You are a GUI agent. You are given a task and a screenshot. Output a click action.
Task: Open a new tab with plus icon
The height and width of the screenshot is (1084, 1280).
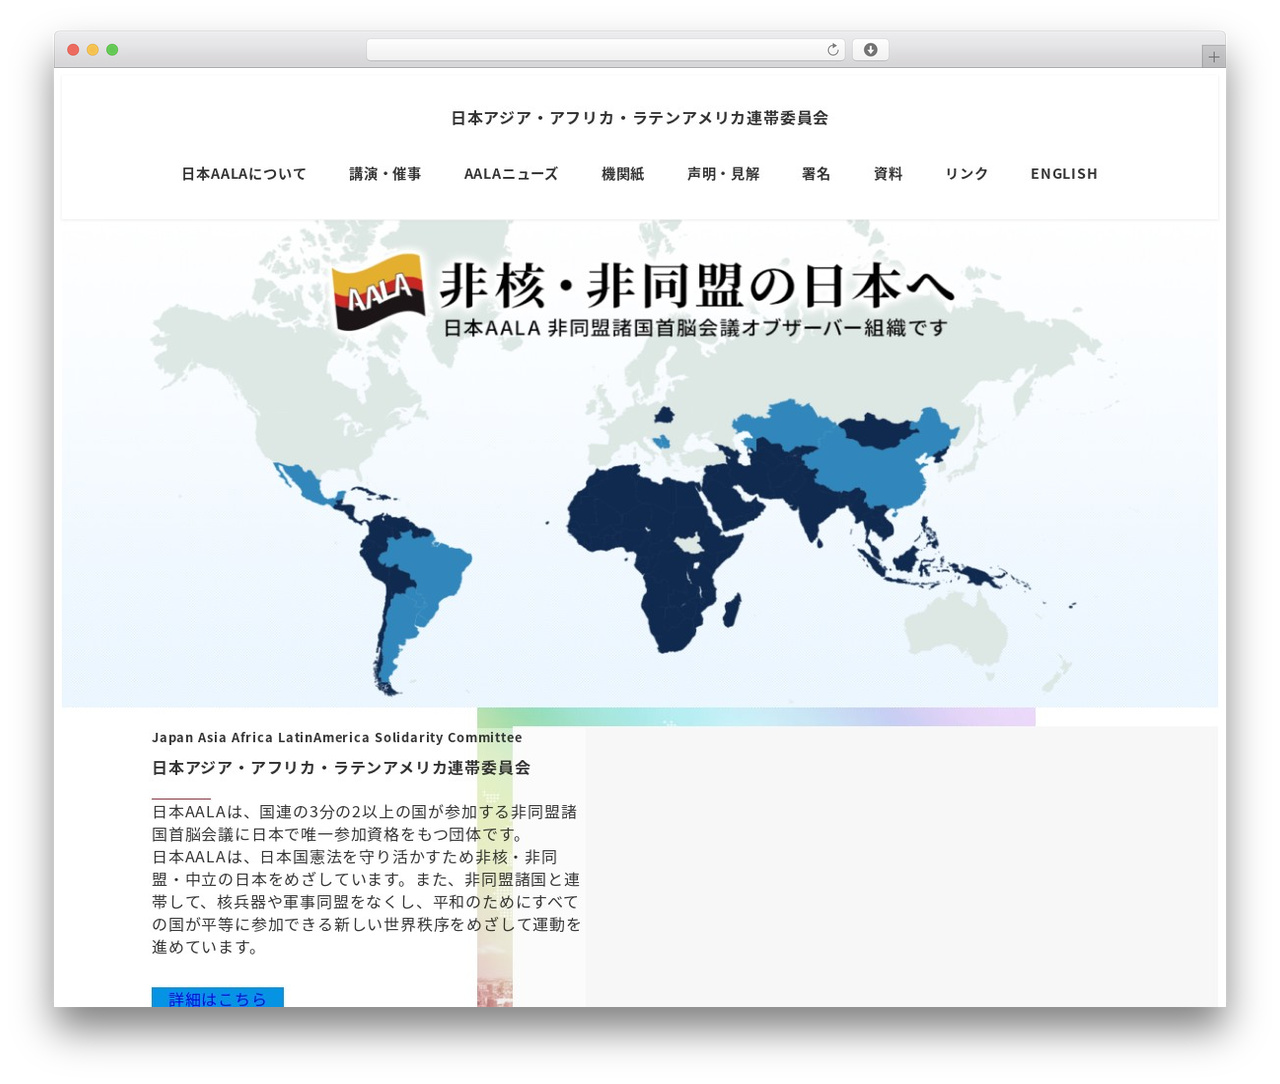click(1213, 57)
